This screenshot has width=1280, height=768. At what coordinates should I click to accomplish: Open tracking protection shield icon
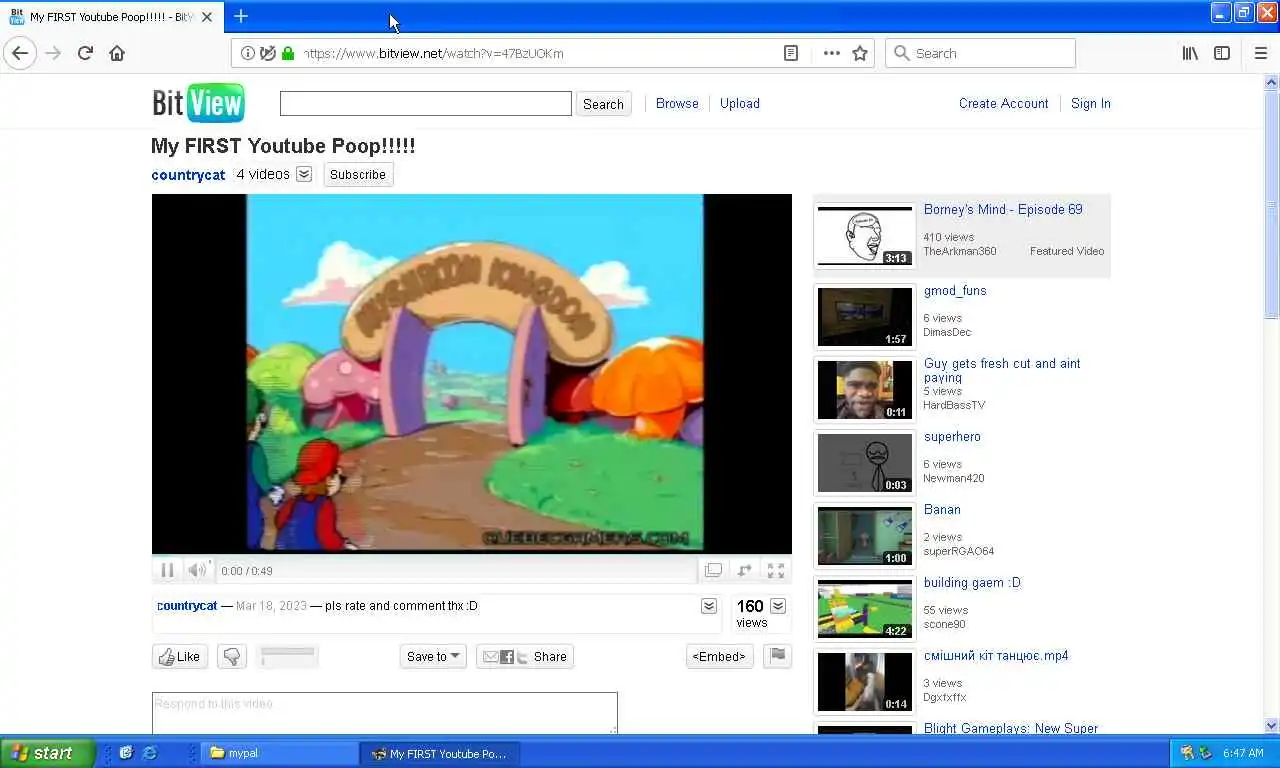[x=268, y=53]
